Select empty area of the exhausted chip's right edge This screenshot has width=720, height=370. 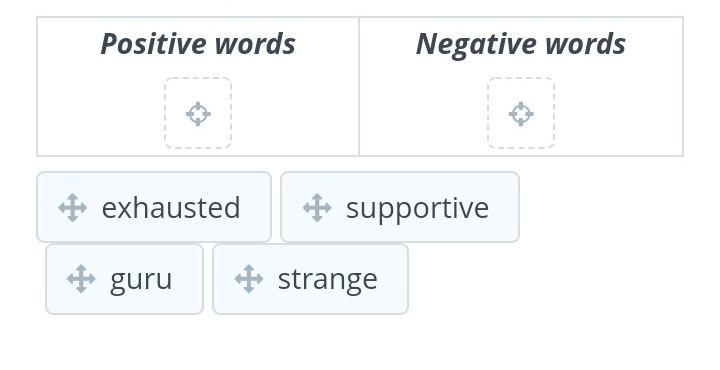(x=256, y=207)
